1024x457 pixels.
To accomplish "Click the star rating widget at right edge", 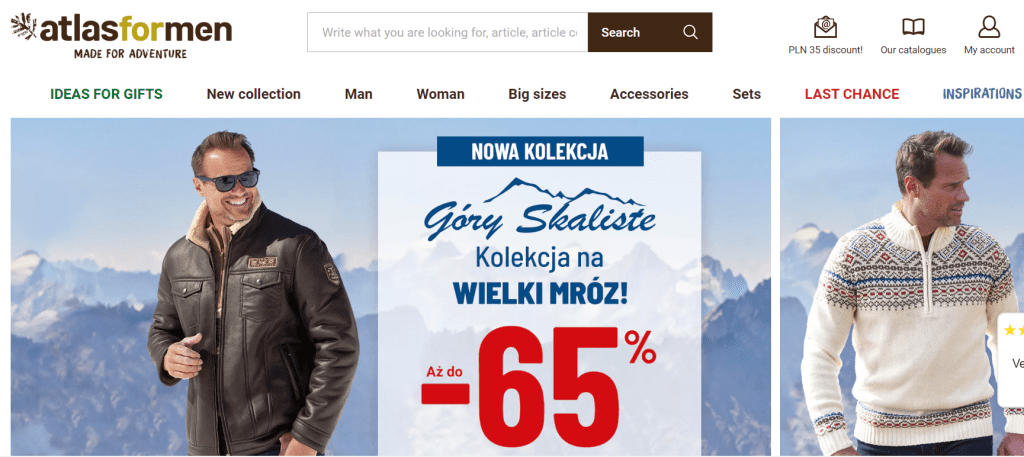I will pos(1012,360).
